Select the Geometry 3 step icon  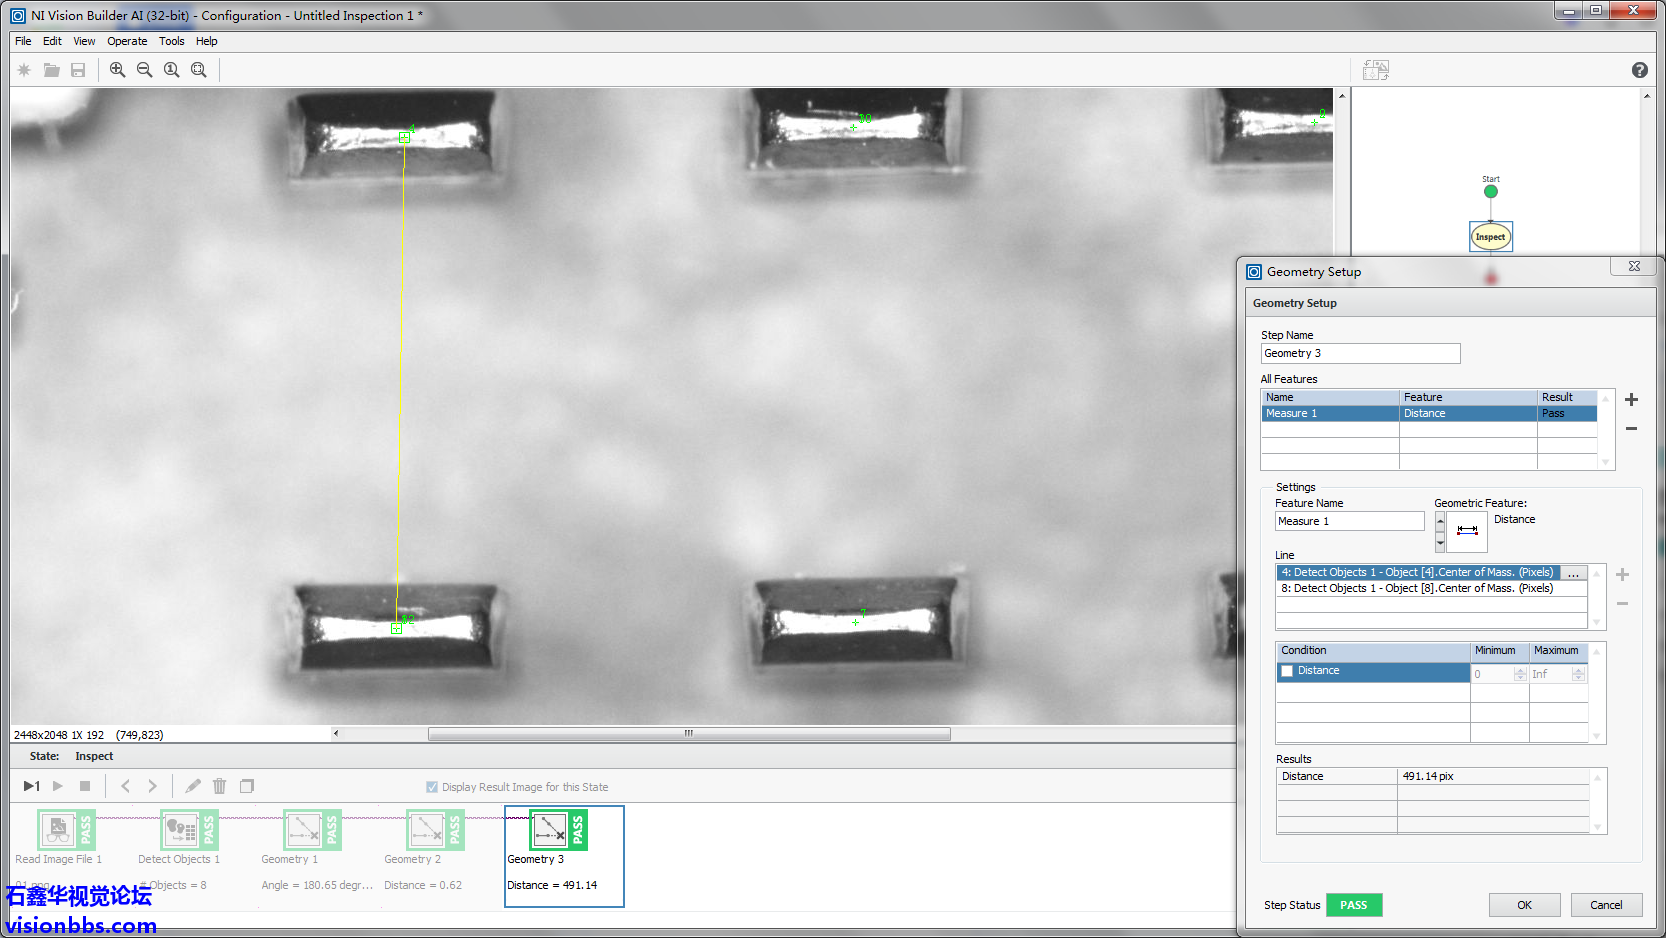[550, 830]
